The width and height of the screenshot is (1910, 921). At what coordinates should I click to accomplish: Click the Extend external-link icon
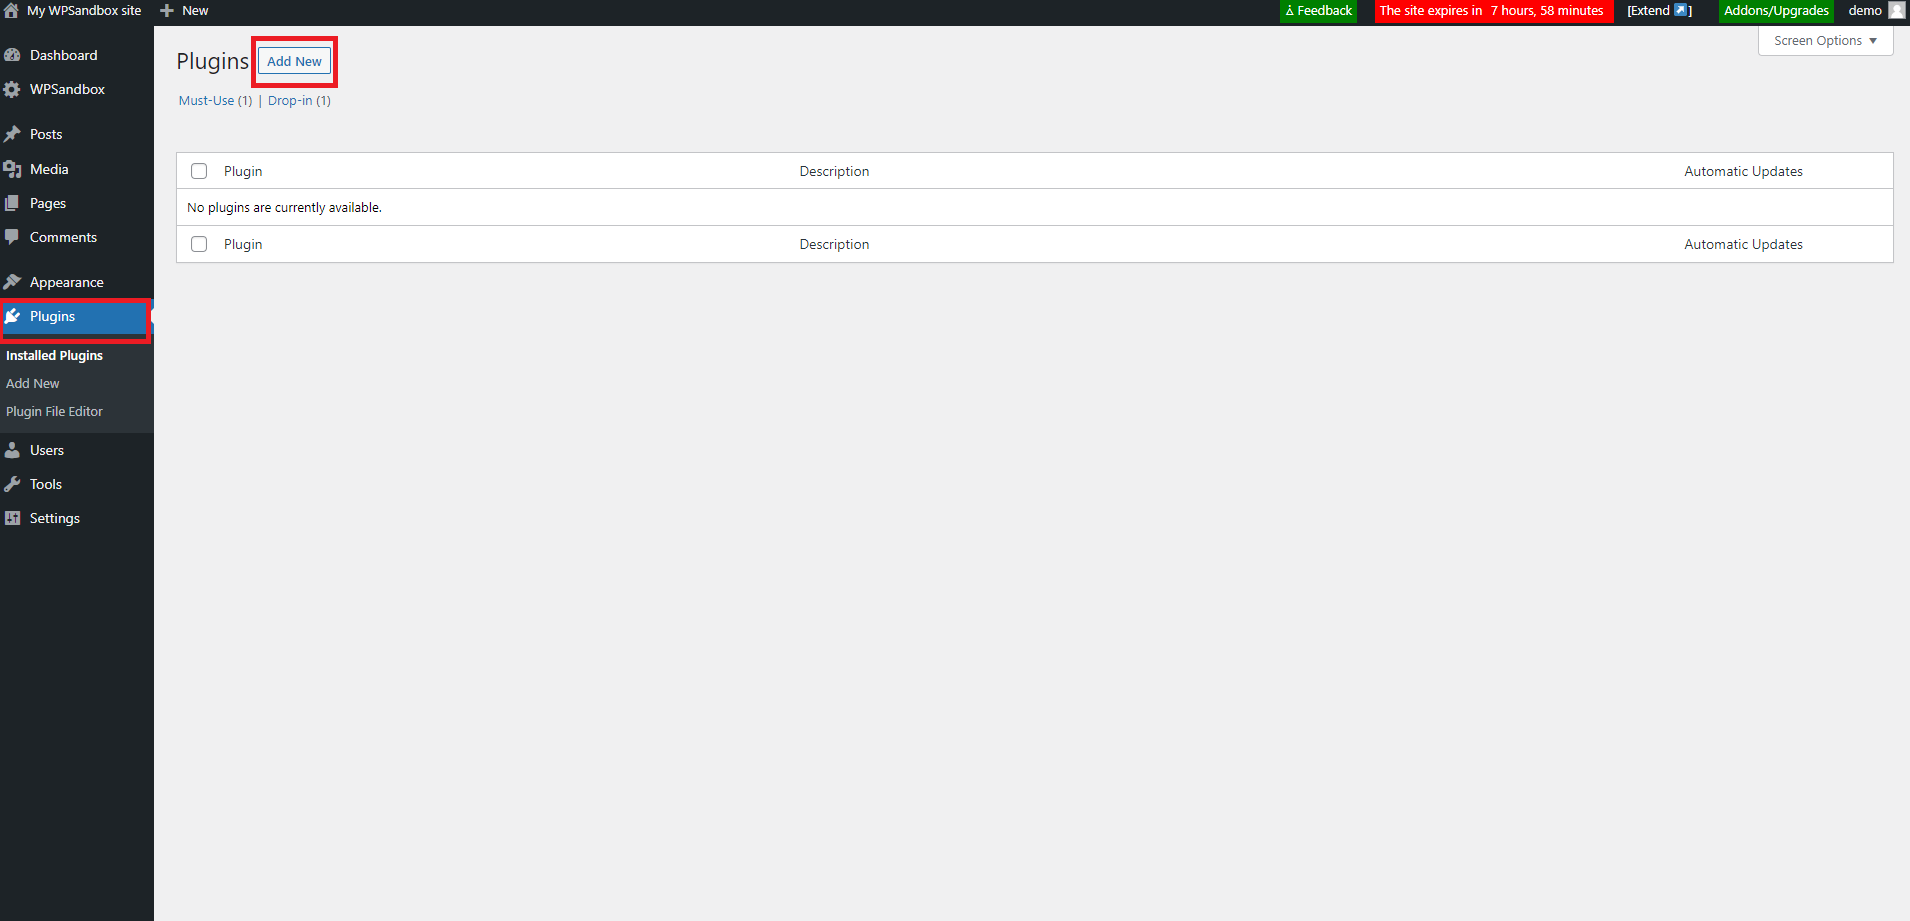pos(1681,11)
